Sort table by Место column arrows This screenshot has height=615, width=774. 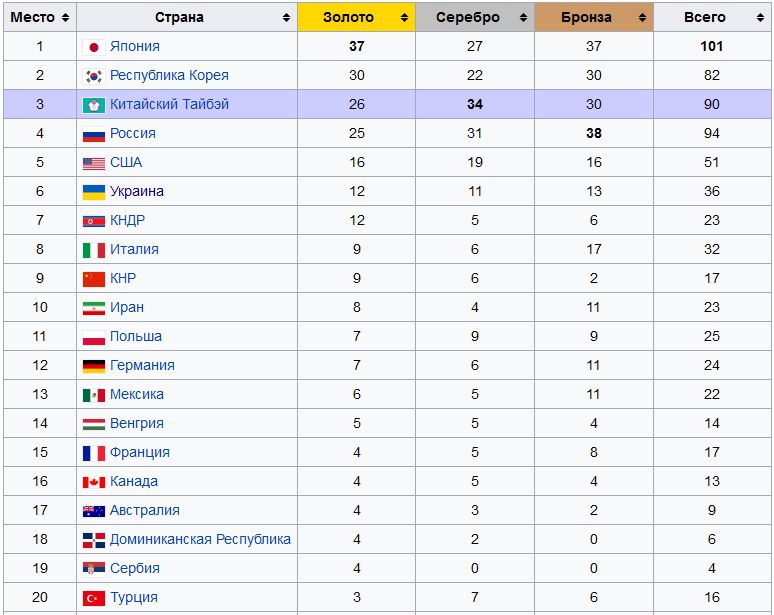coord(65,18)
